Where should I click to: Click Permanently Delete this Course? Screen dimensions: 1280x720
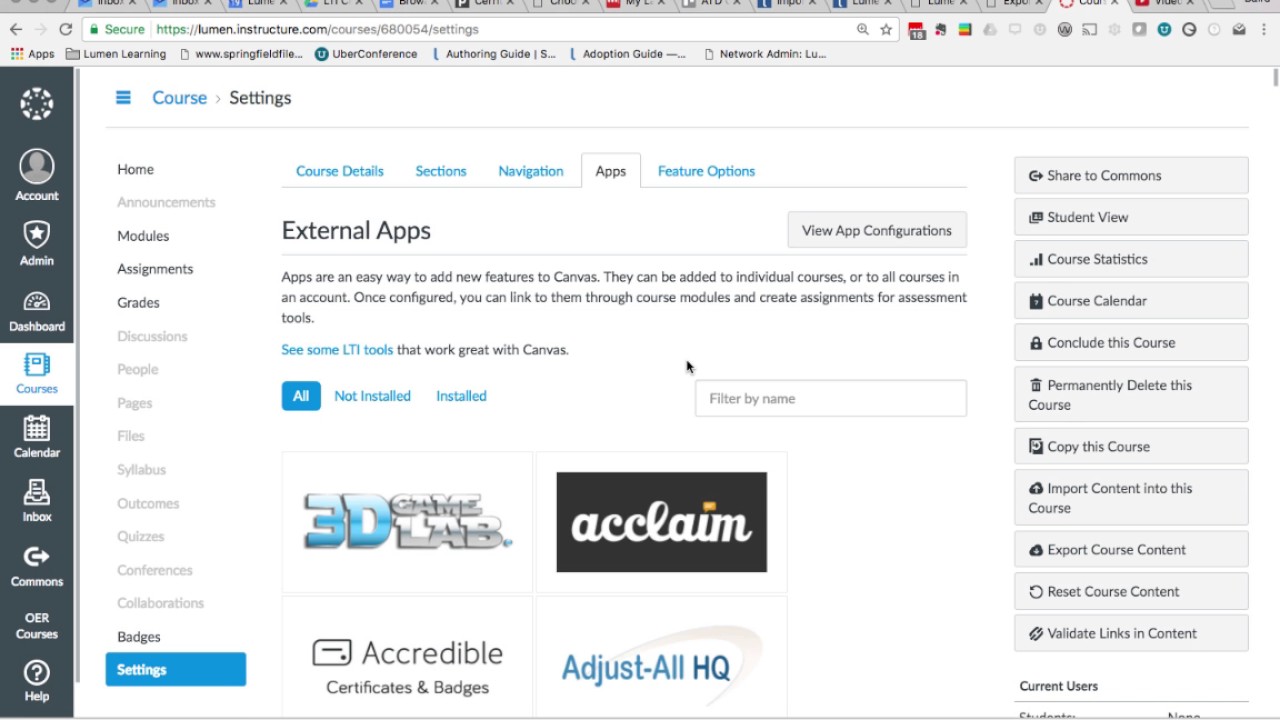[1131, 394]
